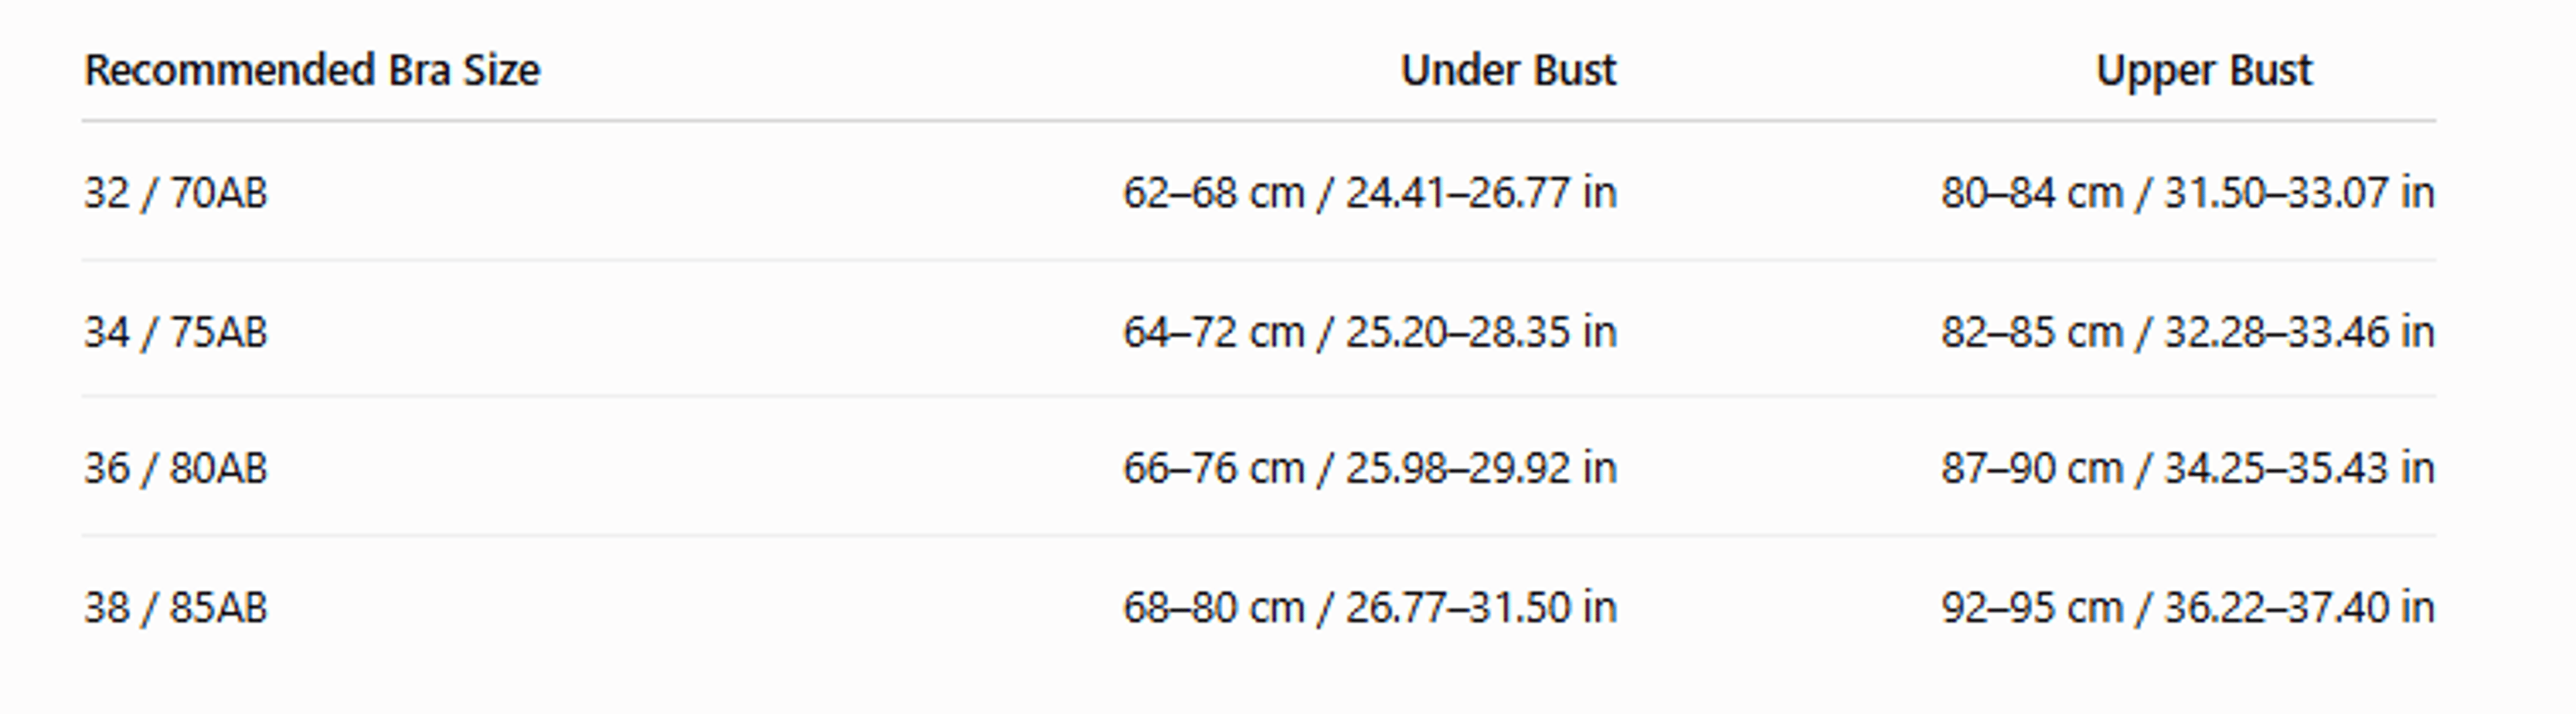The width and height of the screenshot is (2576, 714).
Task: Select the 34 / 75AB size cell
Action: tap(176, 332)
